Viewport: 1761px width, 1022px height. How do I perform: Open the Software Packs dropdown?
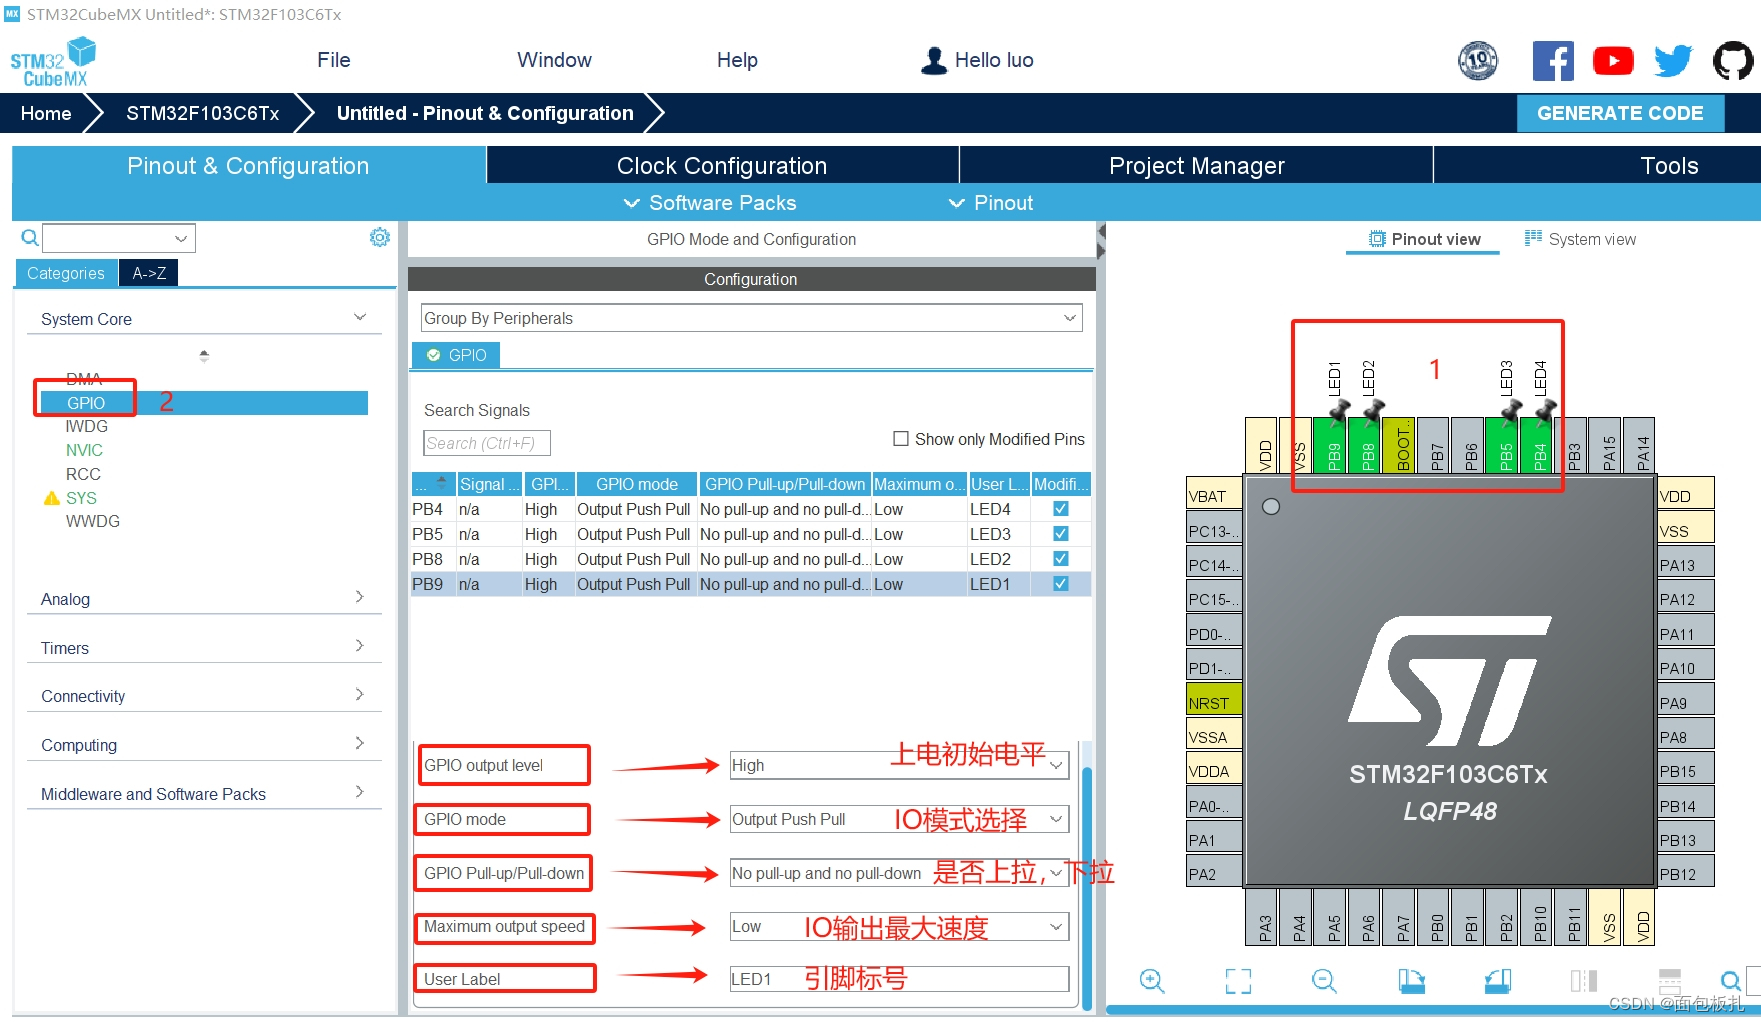pos(710,203)
